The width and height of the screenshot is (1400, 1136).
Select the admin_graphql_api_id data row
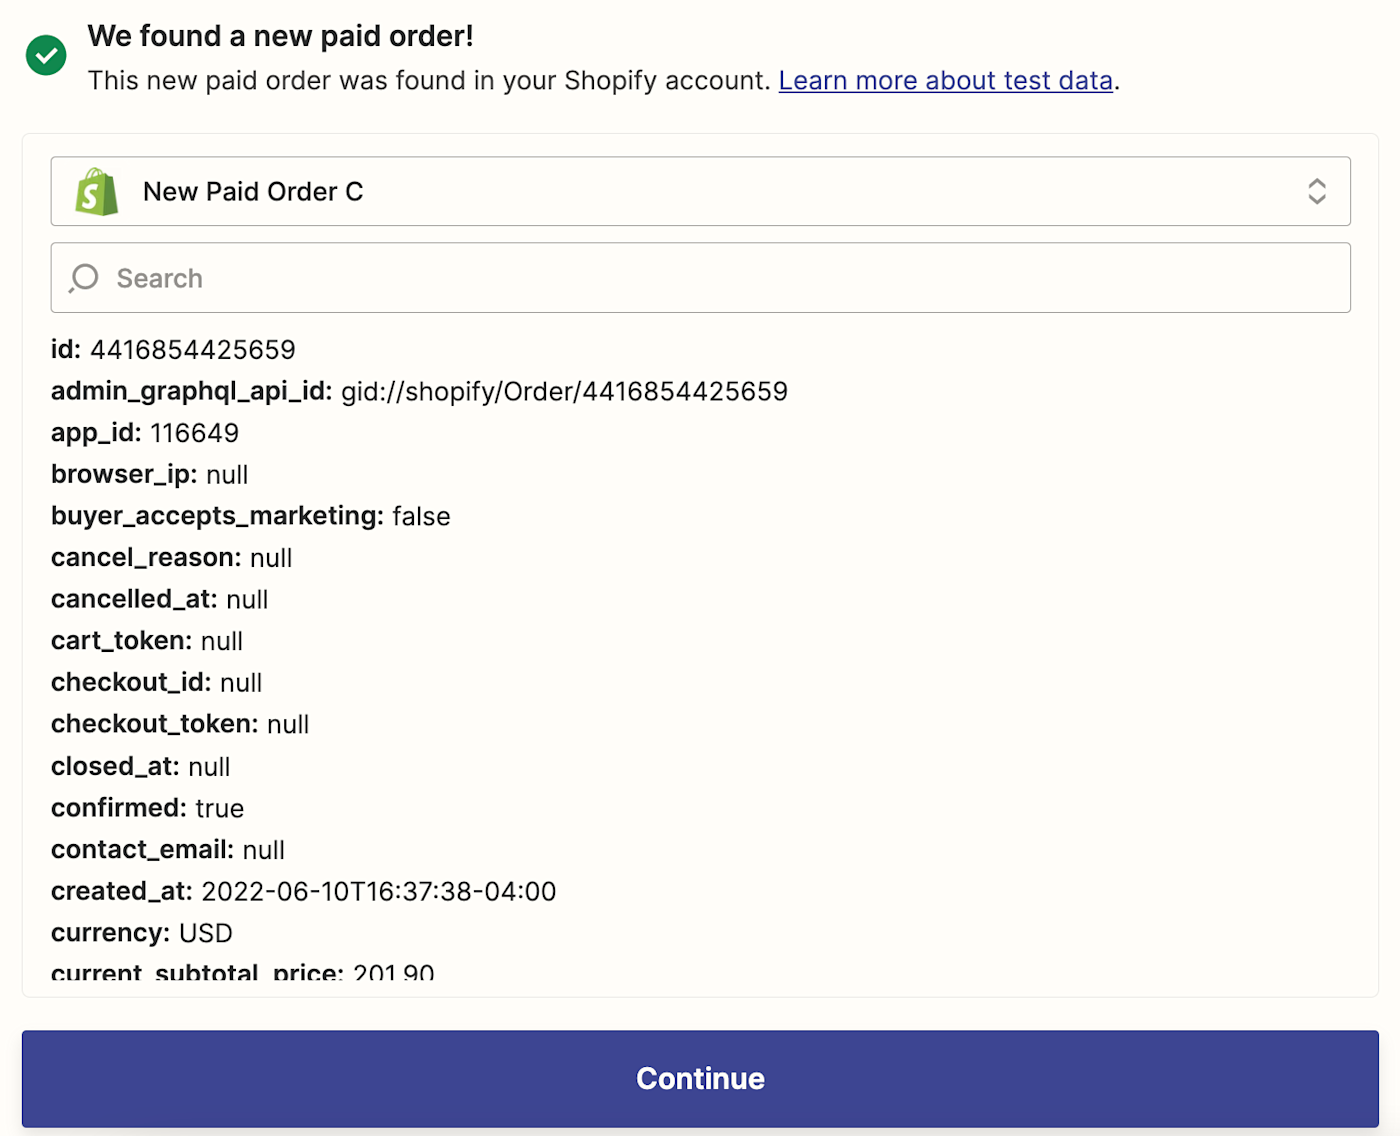click(419, 391)
